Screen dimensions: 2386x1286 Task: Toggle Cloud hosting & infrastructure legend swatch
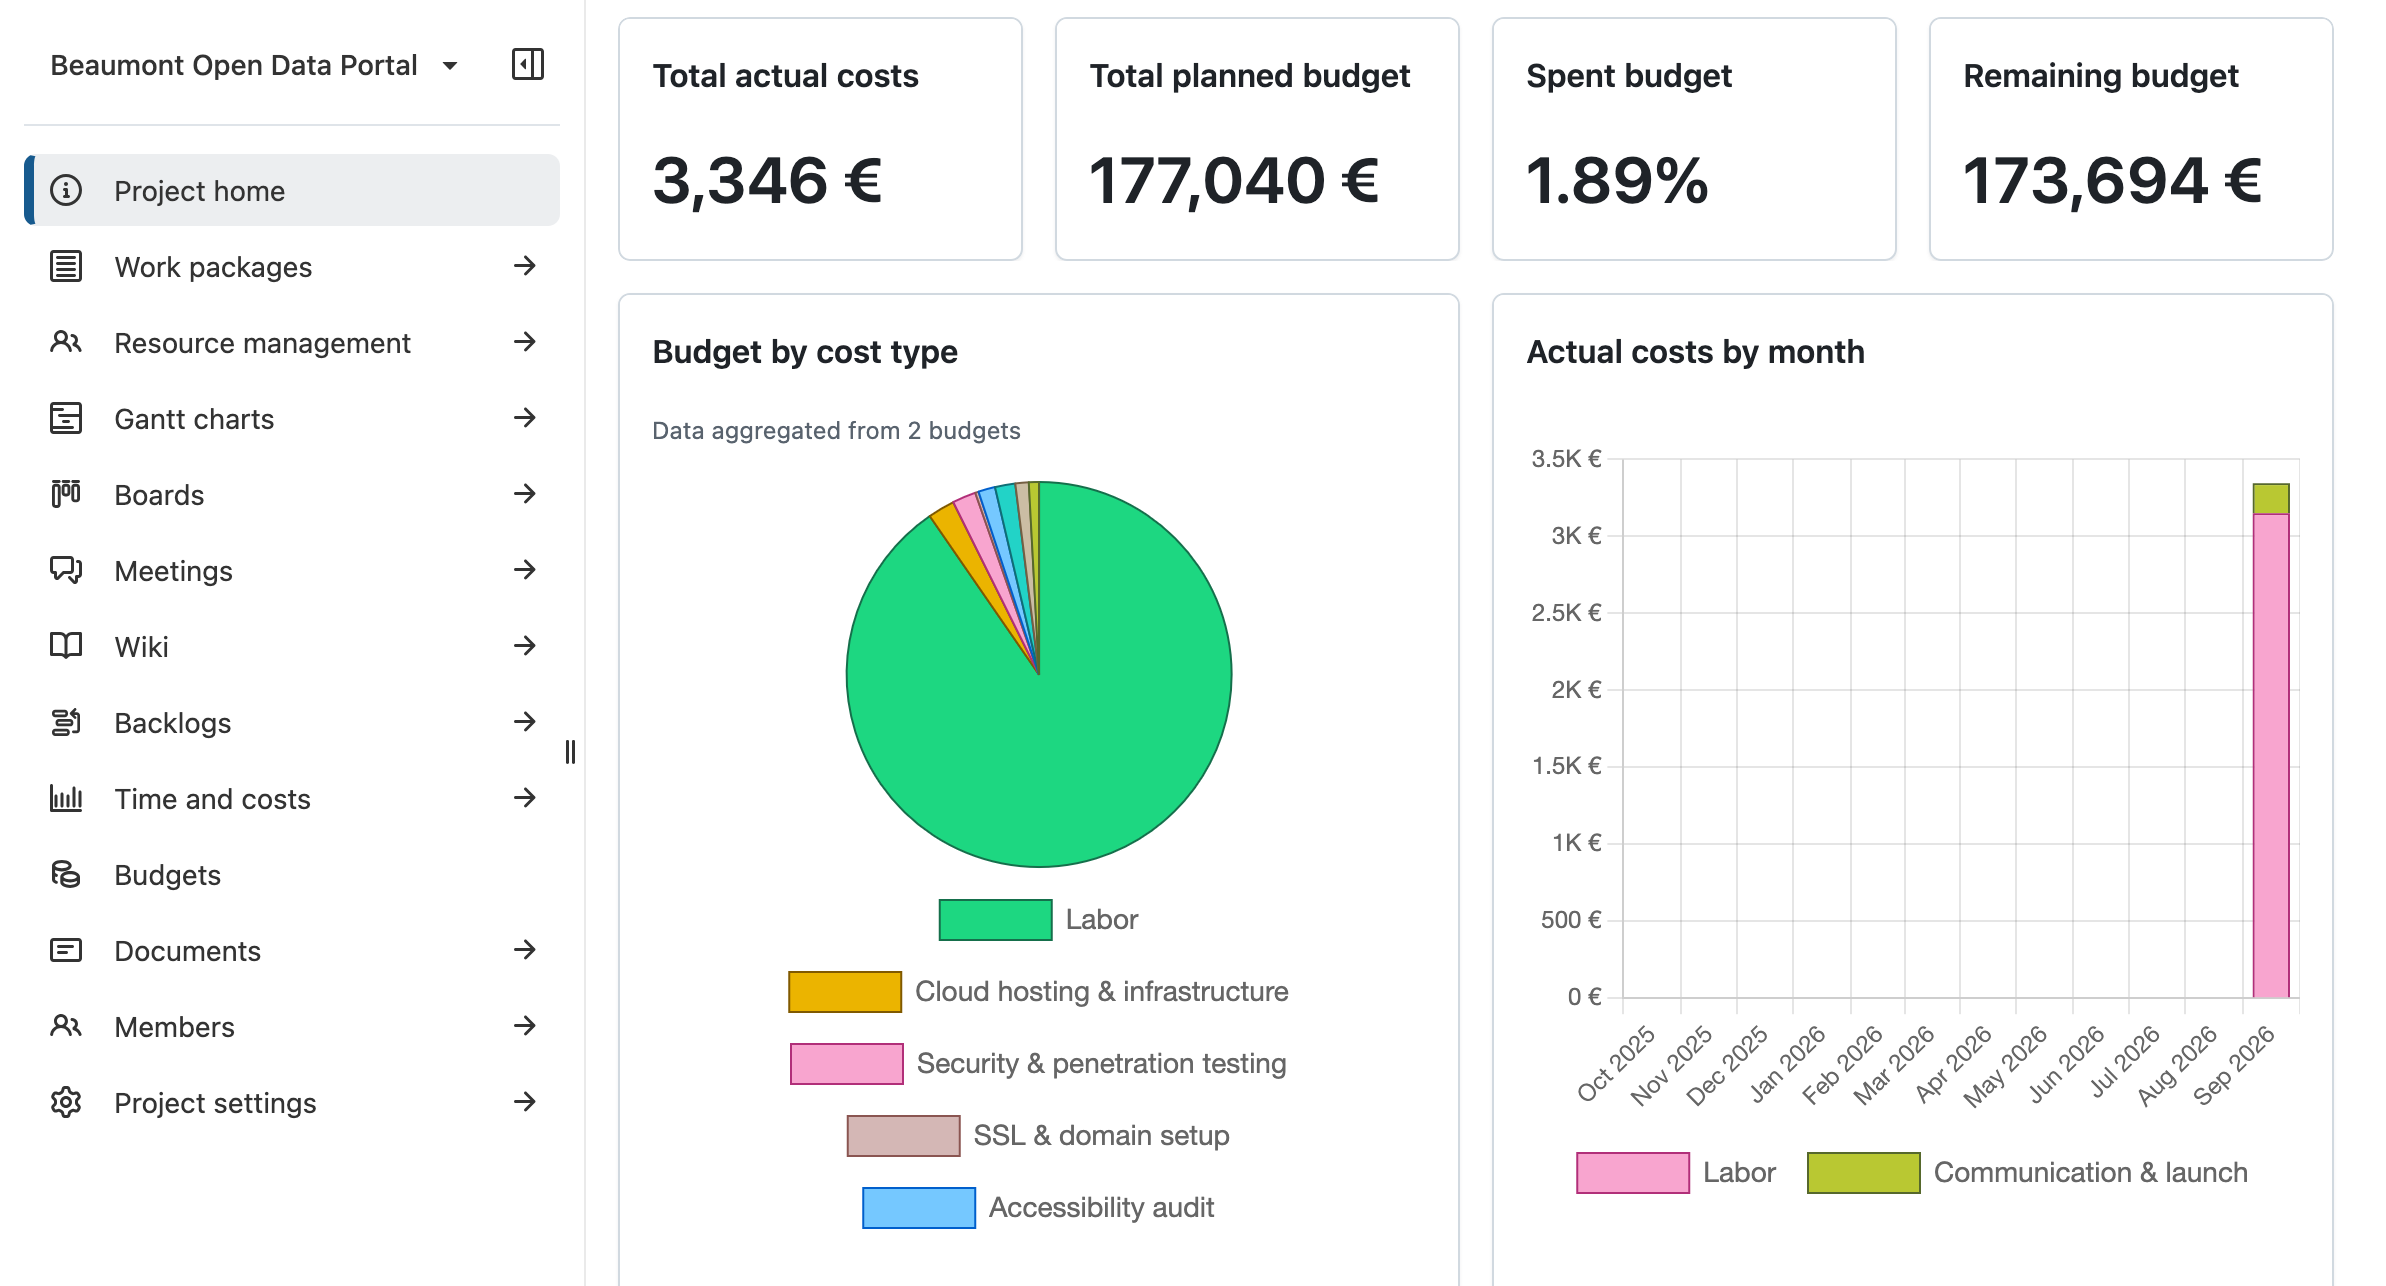(x=845, y=991)
